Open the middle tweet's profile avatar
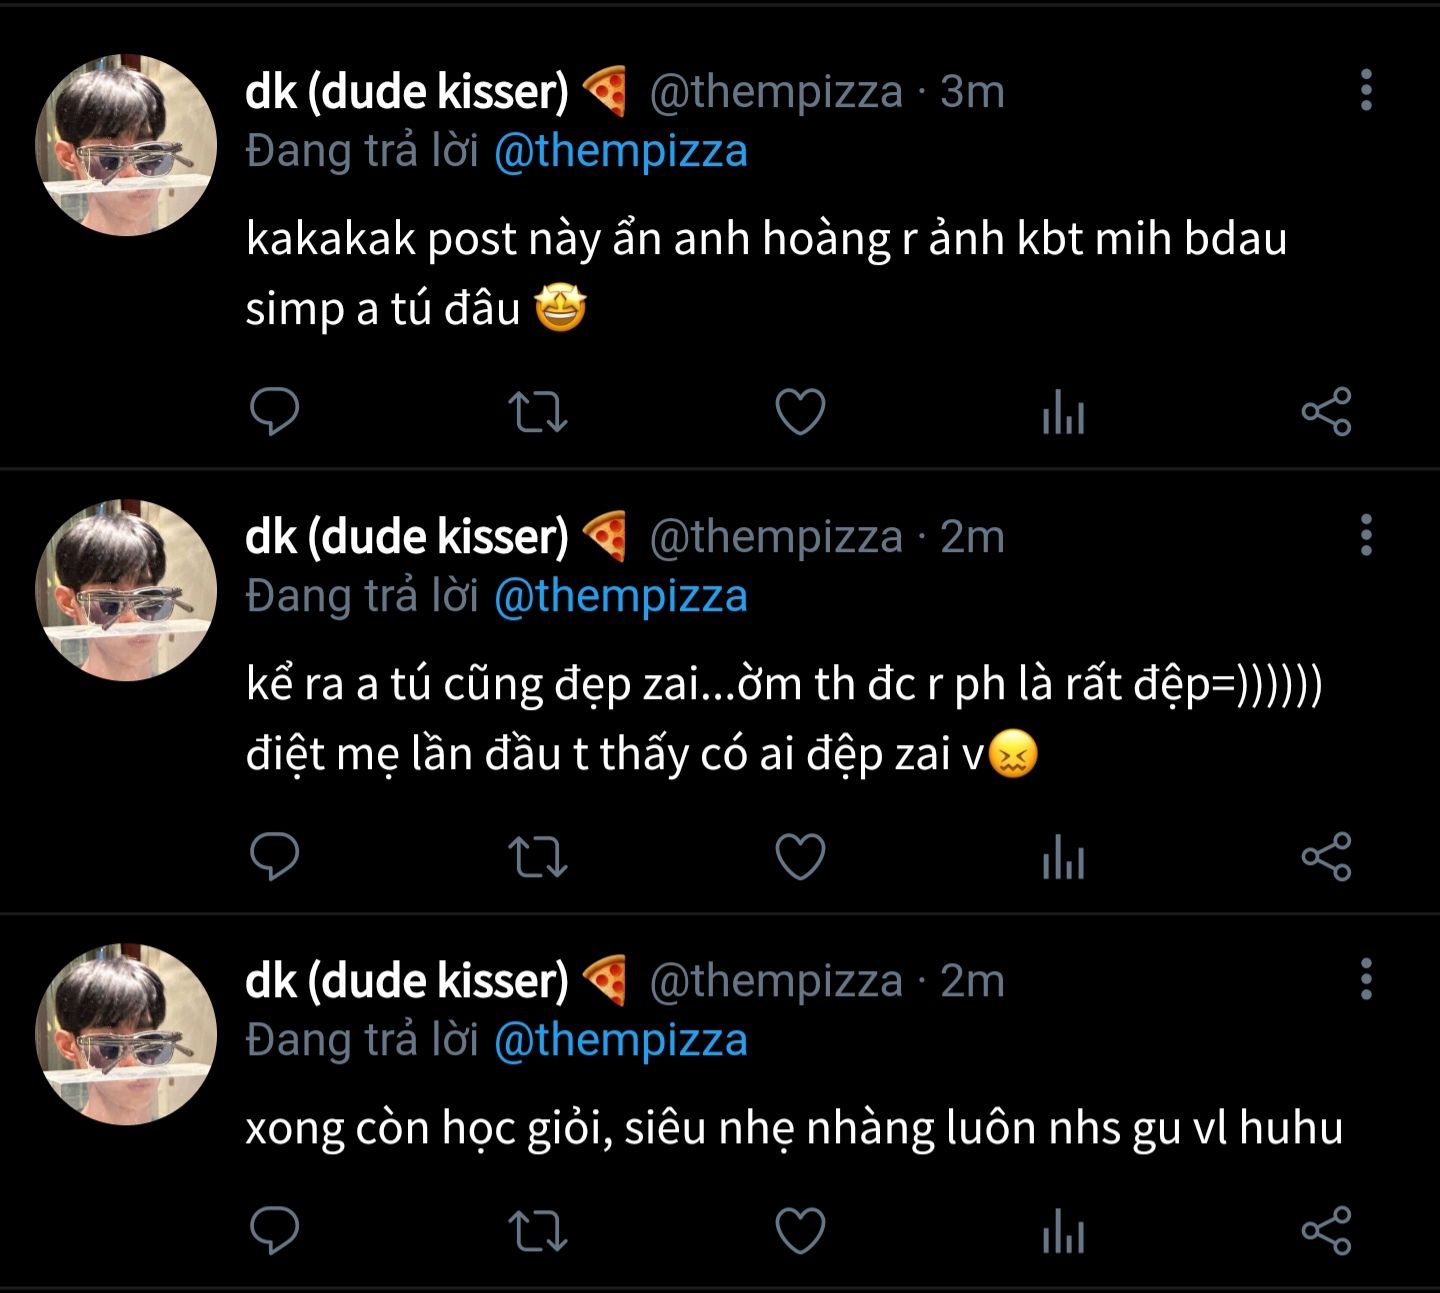 126,591
